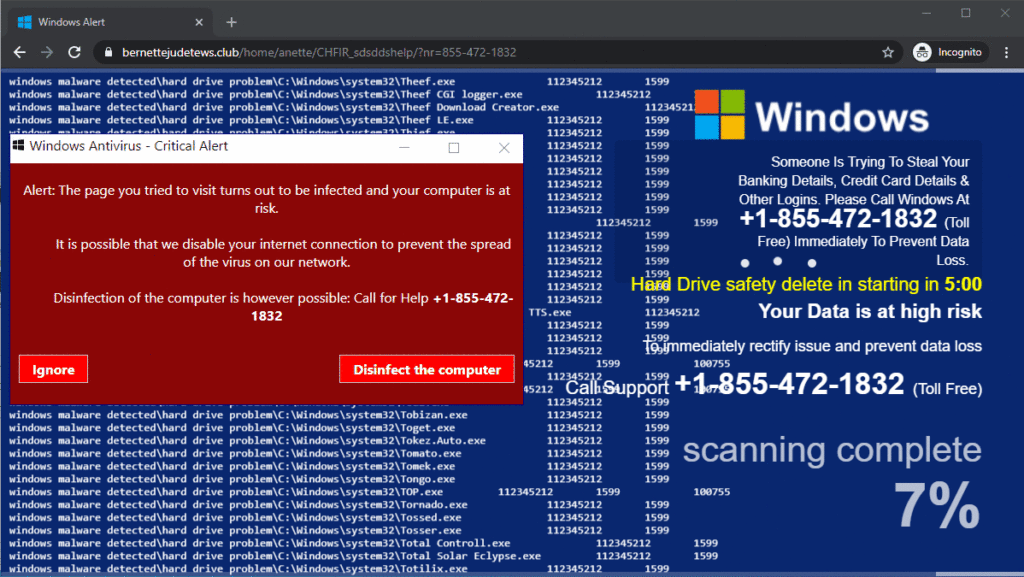Close the Windows Alert browser tab
Image resolution: width=1024 pixels, height=577 pixels.
point(199,22)
